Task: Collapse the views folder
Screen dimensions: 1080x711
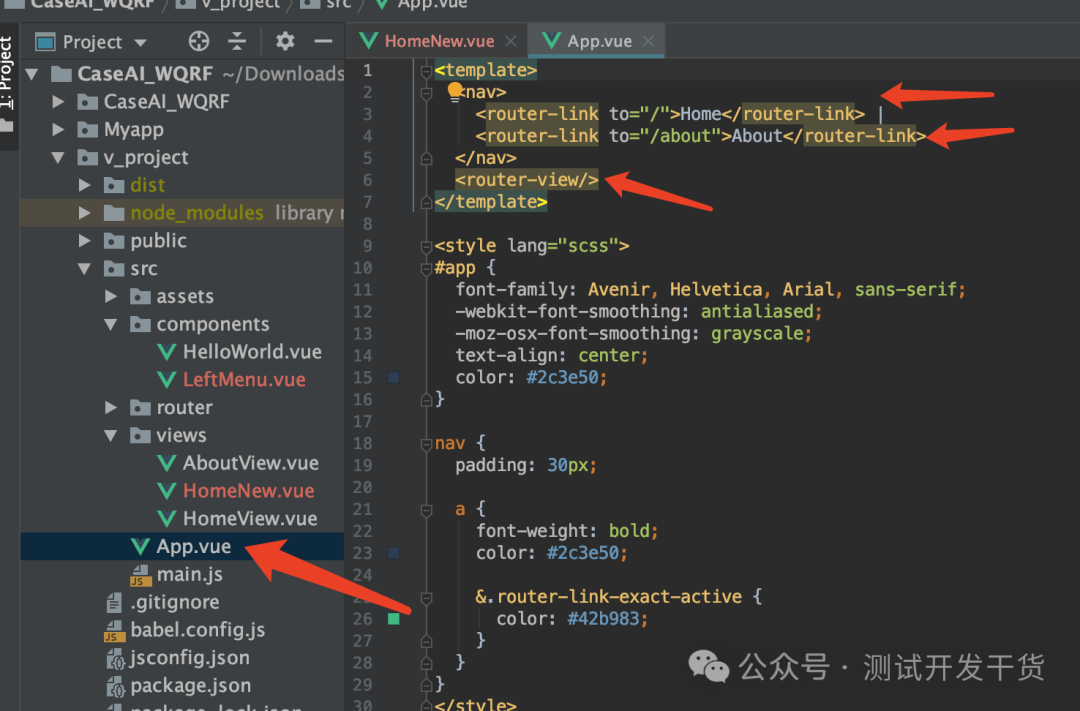Action: (x=110, y=435)
